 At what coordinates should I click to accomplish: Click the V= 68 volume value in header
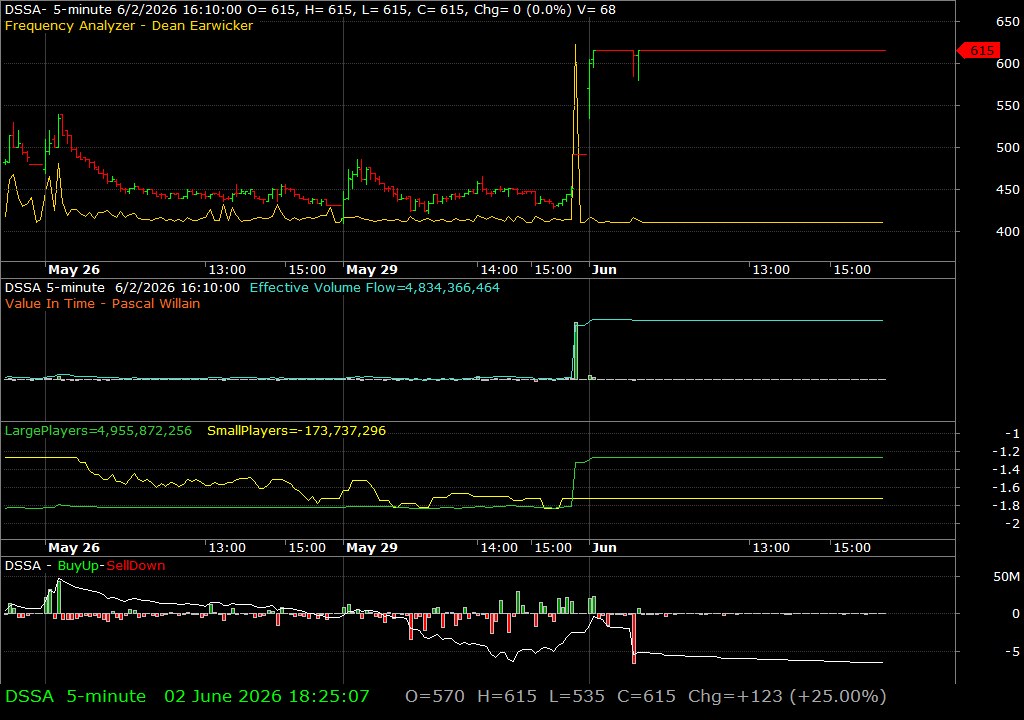coord(596,10)
